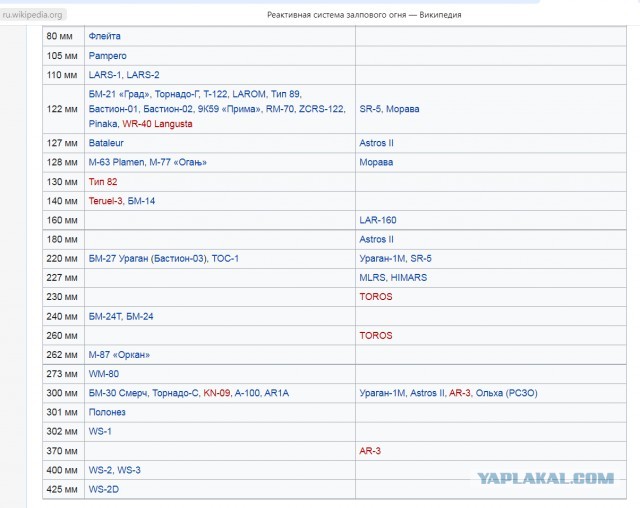Open the WS-1 link
This screenshot has width=640, height=508.
tap(100, 431)
